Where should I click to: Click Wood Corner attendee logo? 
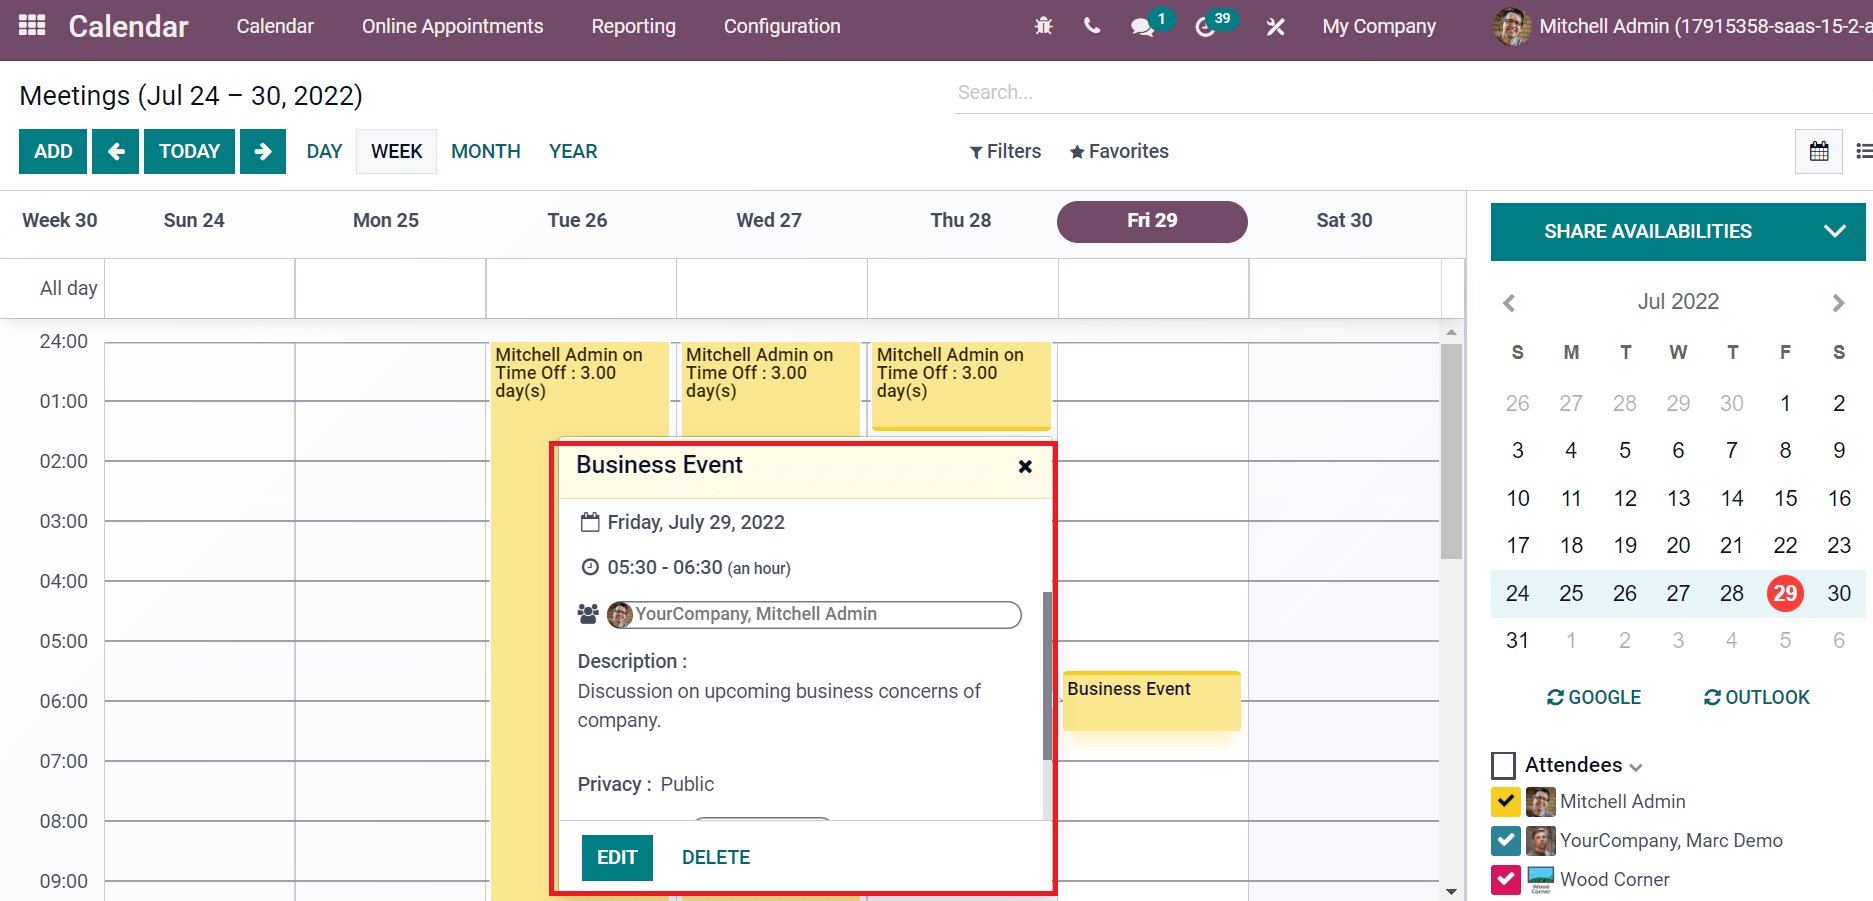click(x=1541, y=880)
